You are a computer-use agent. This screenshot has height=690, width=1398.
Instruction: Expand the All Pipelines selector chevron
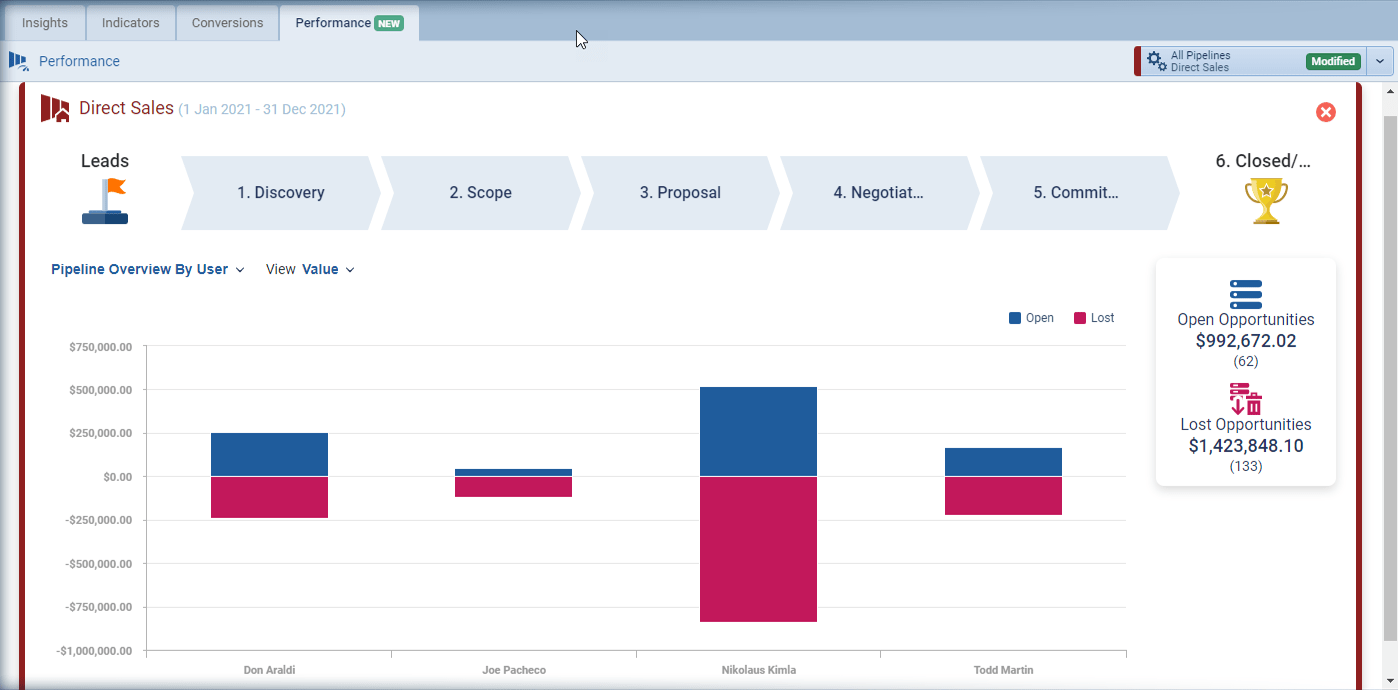[1380, 61]
